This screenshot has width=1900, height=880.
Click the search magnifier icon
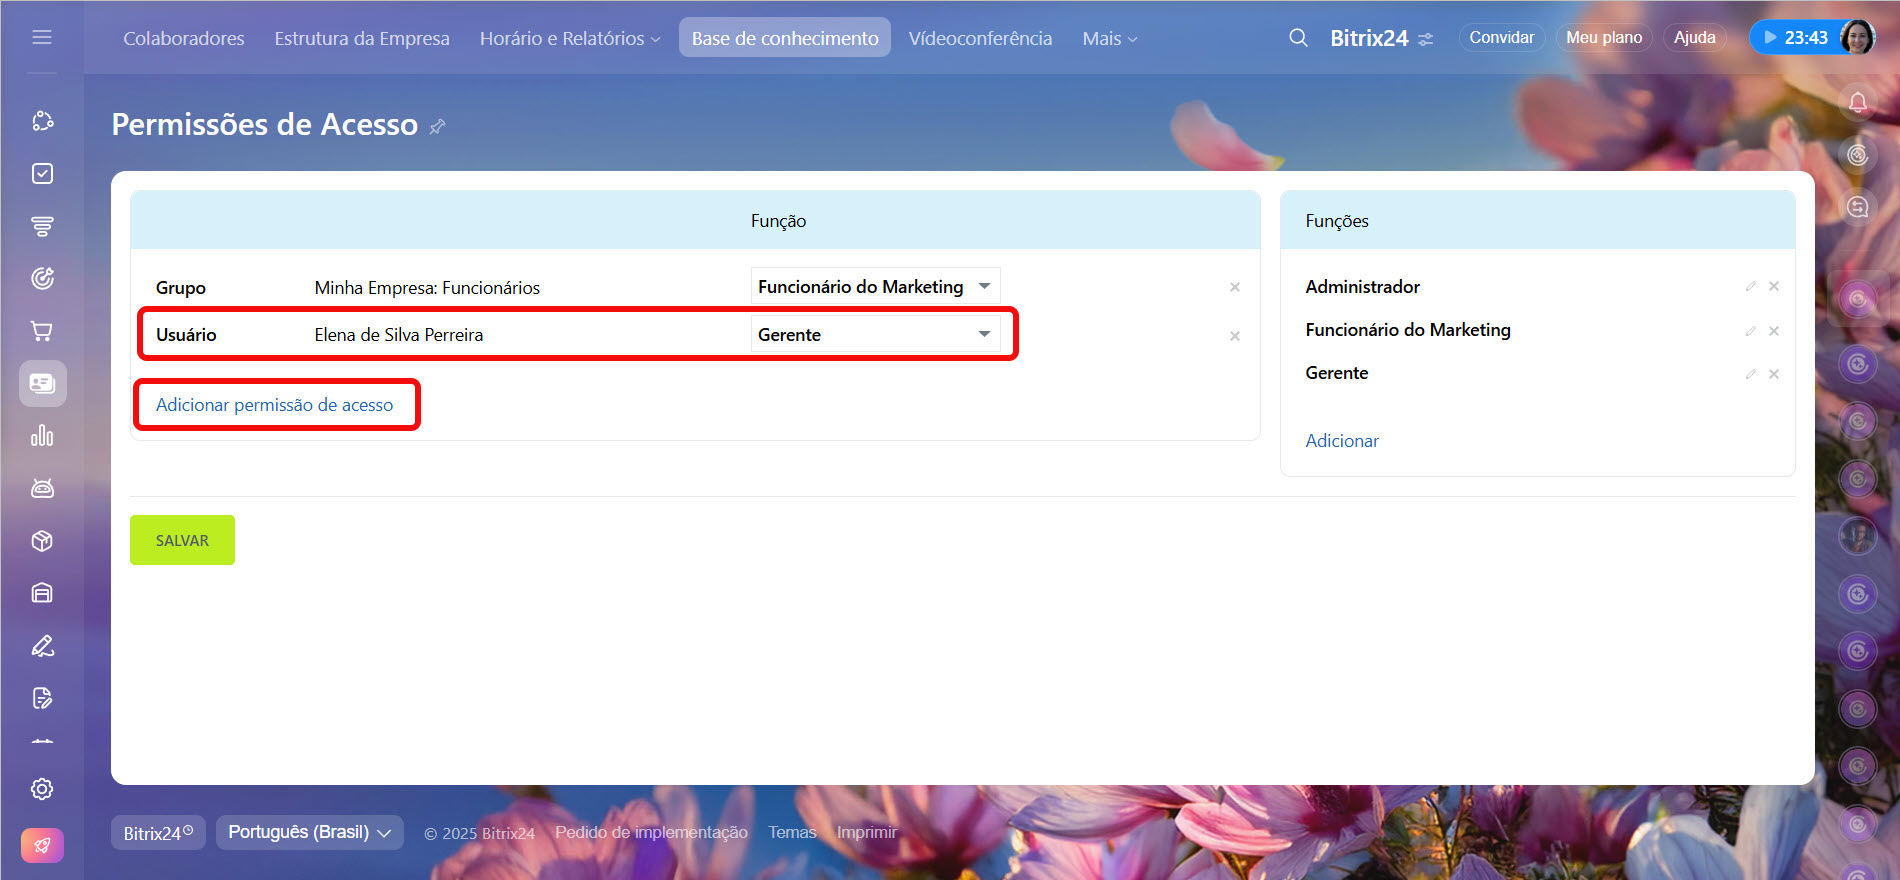coord(1298,38)
